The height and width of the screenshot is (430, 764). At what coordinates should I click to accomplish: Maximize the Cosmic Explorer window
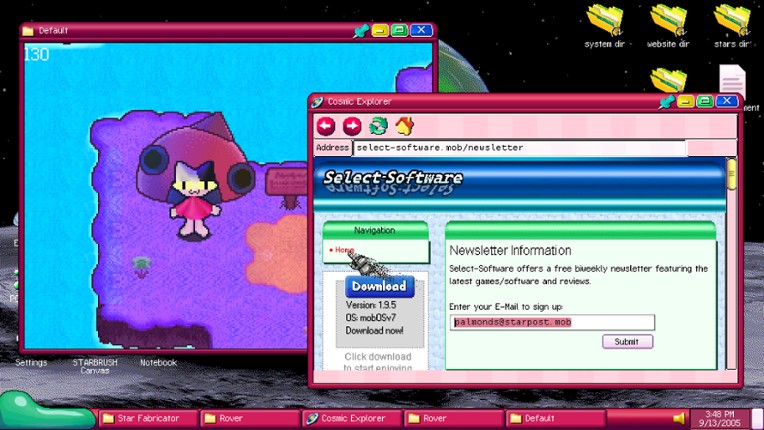point(705,101)
